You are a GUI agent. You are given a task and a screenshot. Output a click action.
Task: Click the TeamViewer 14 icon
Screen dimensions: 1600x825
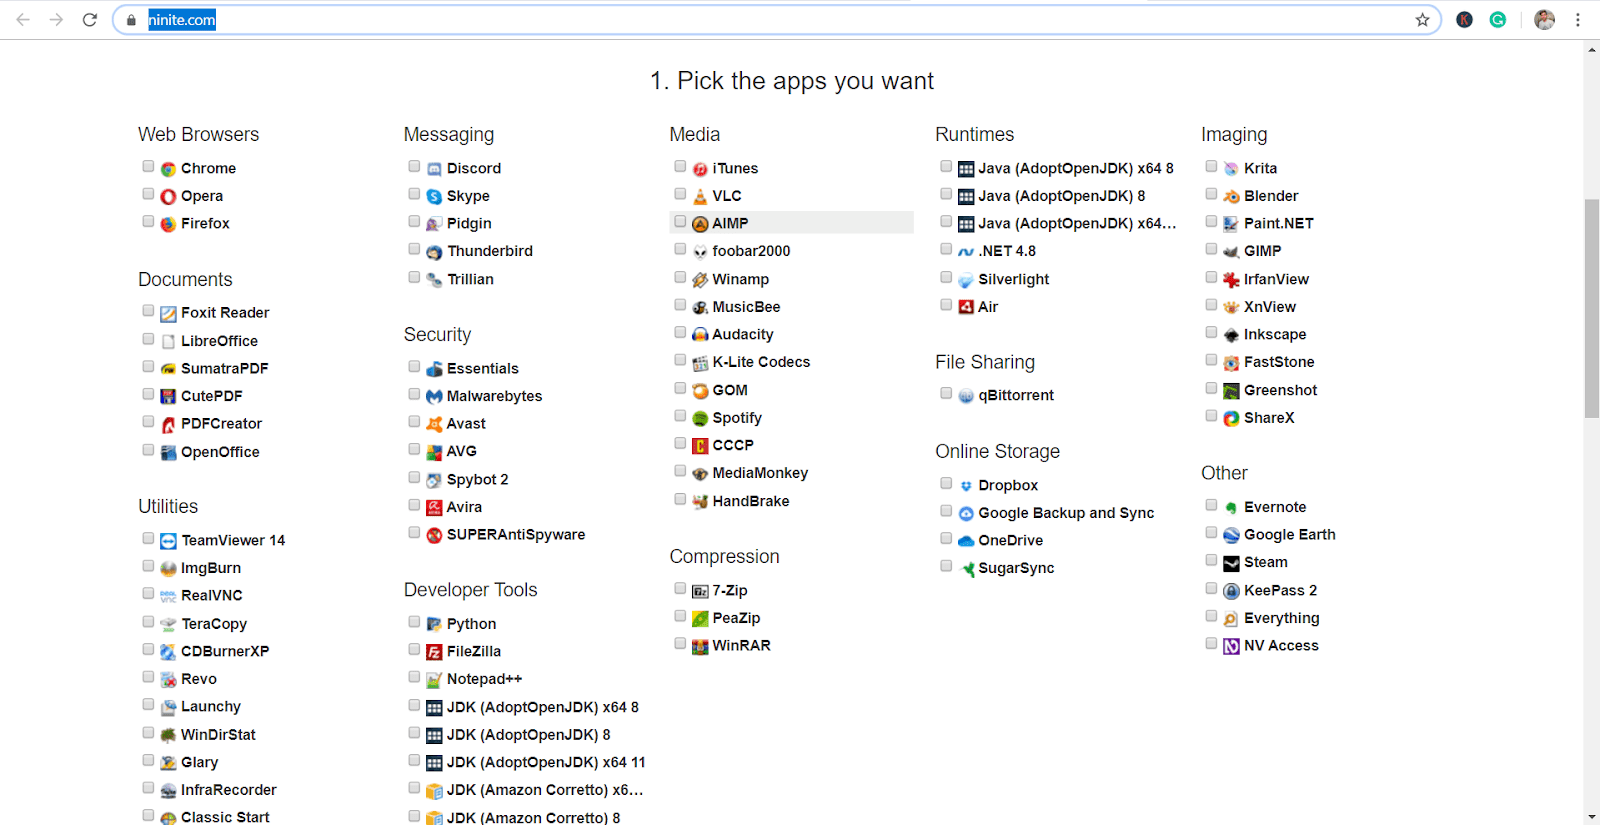point(168,541)
